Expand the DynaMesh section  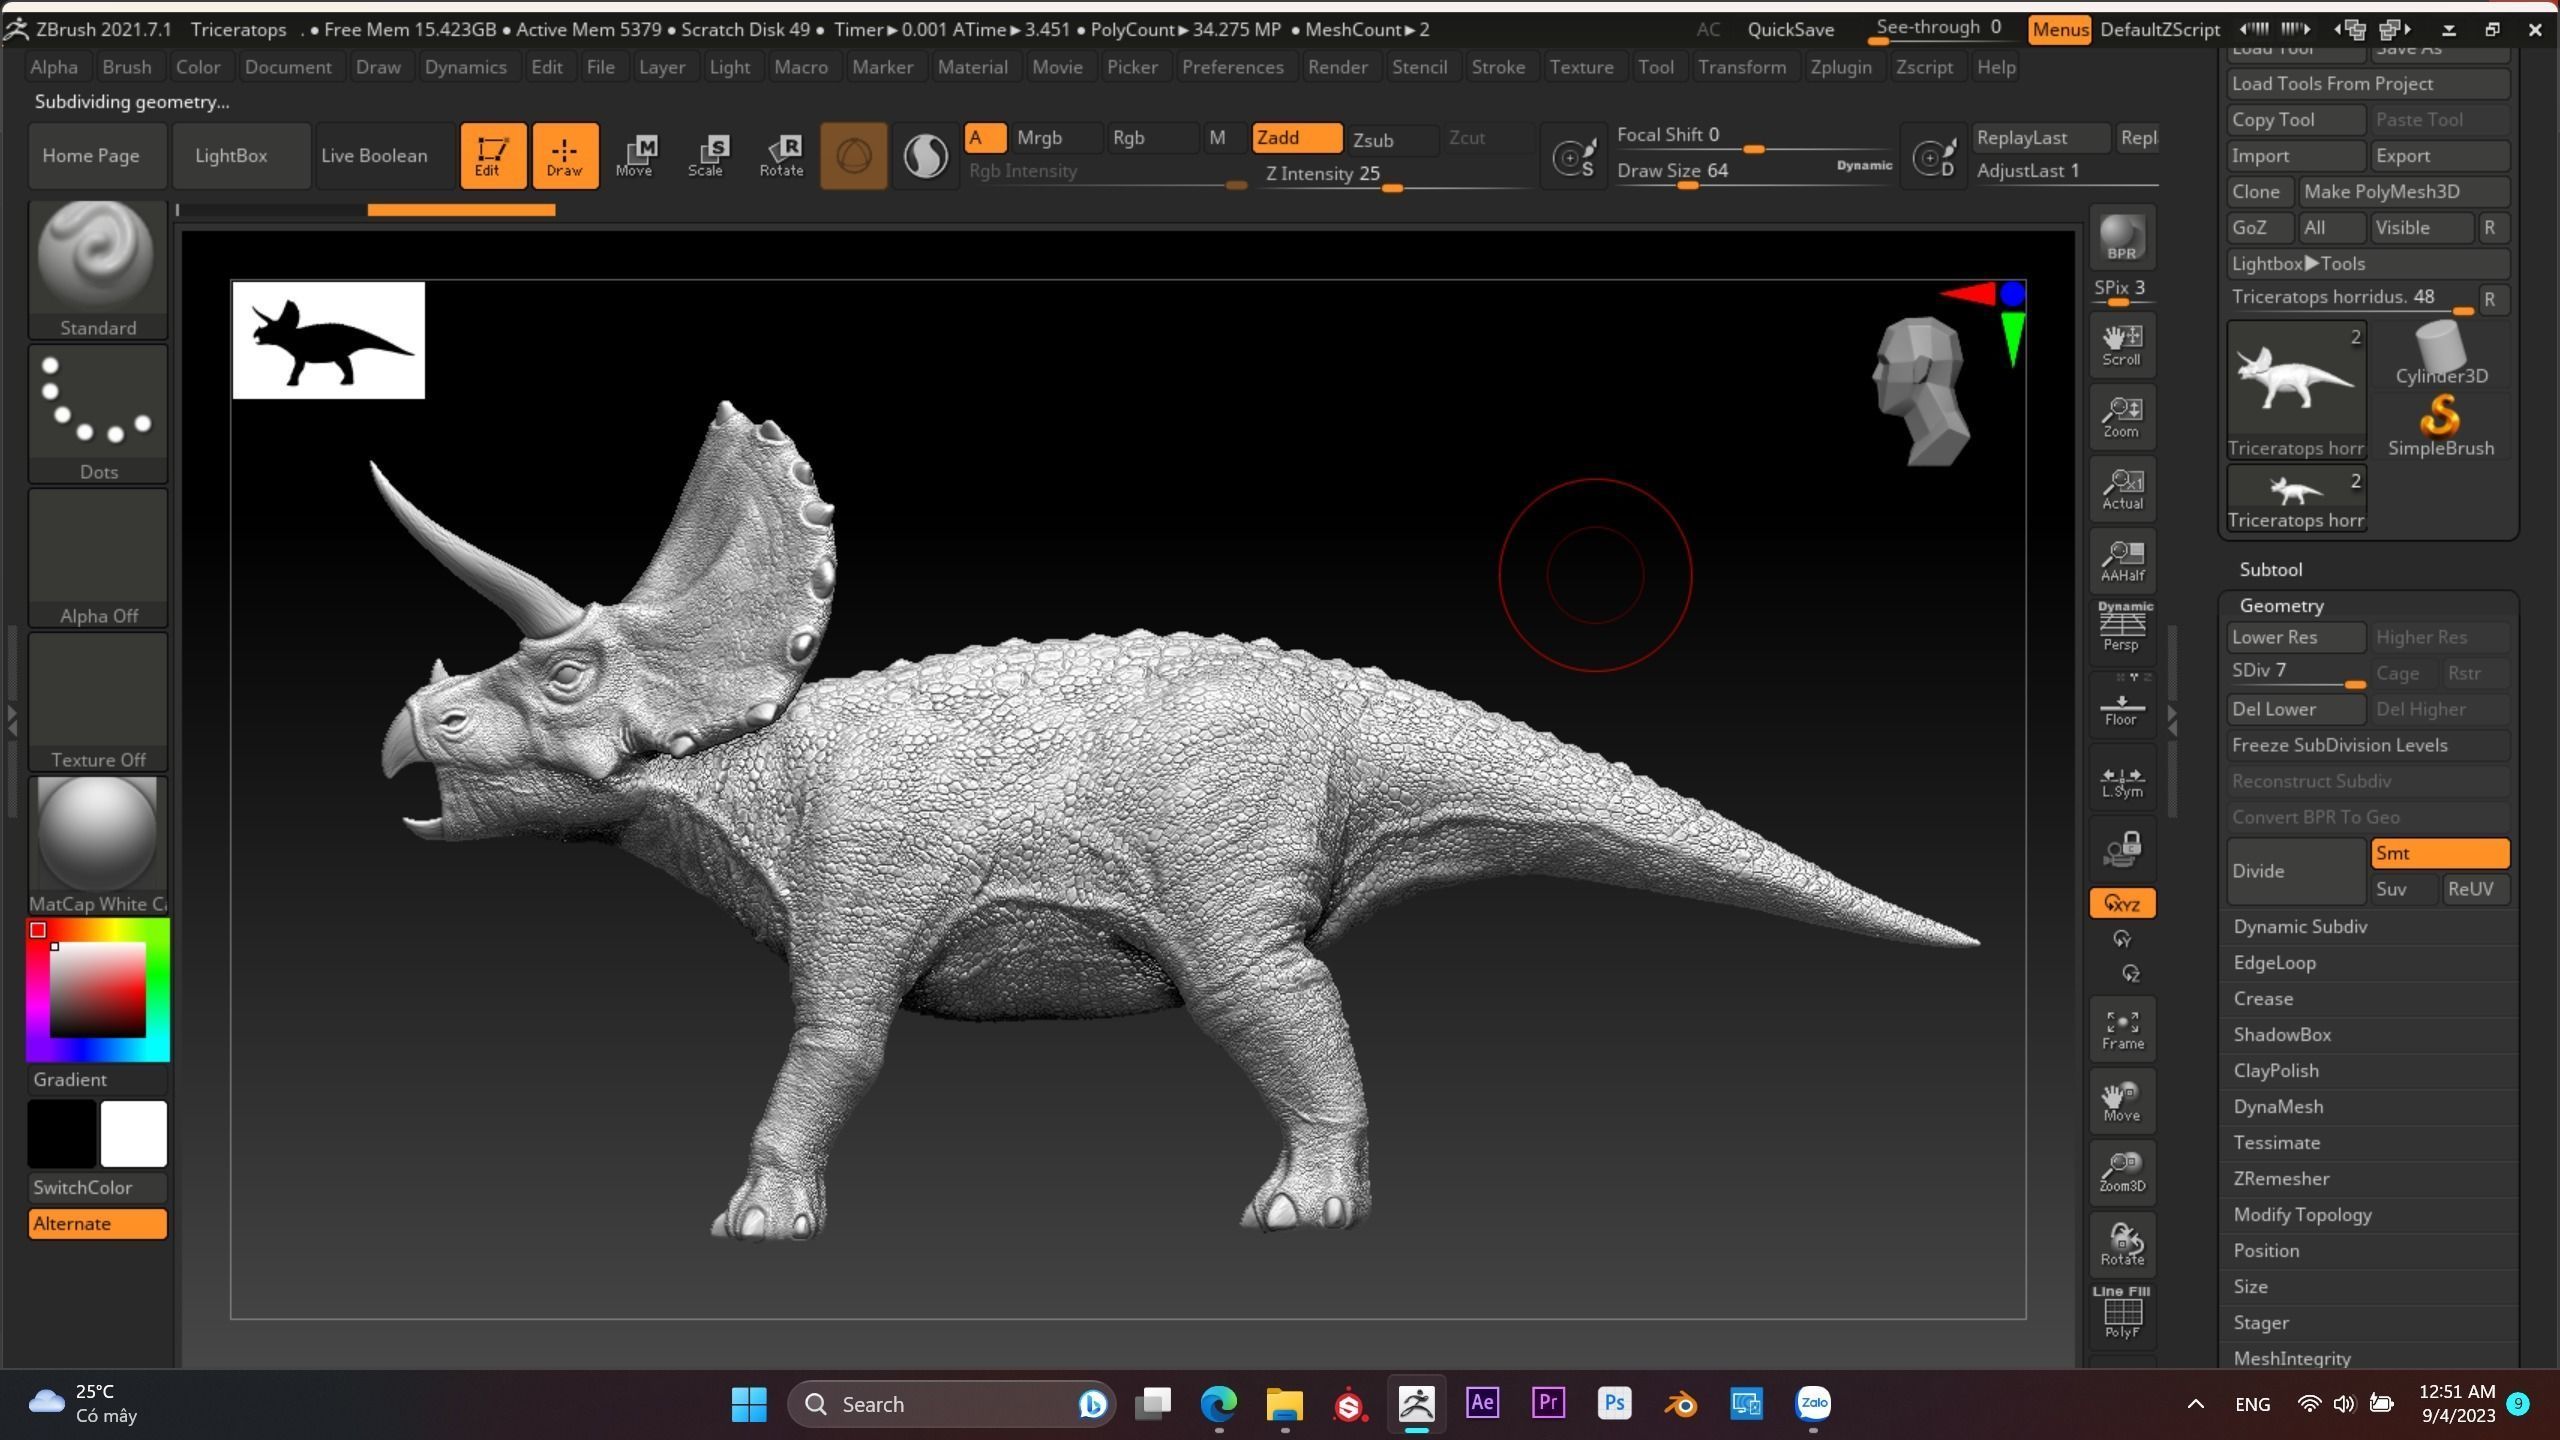(x=2278, y=1106)
